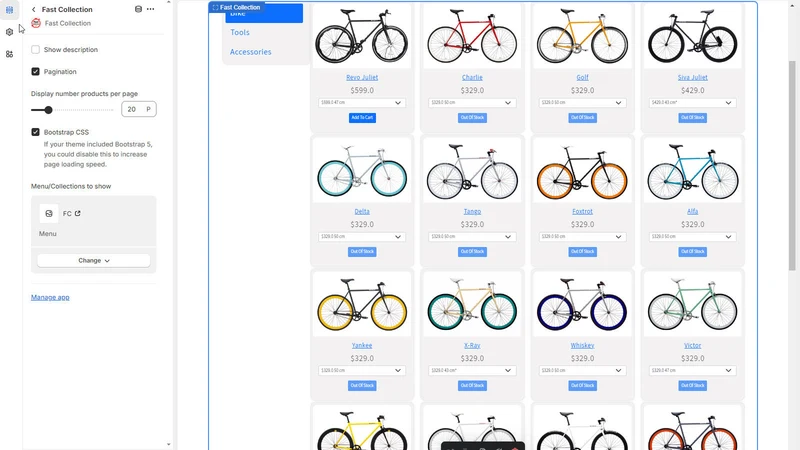Image resolution: width=800 pixels, height=450 pixels.
Task: Open the variant dropdown for X-Ray
Action: tap(472, 370)
